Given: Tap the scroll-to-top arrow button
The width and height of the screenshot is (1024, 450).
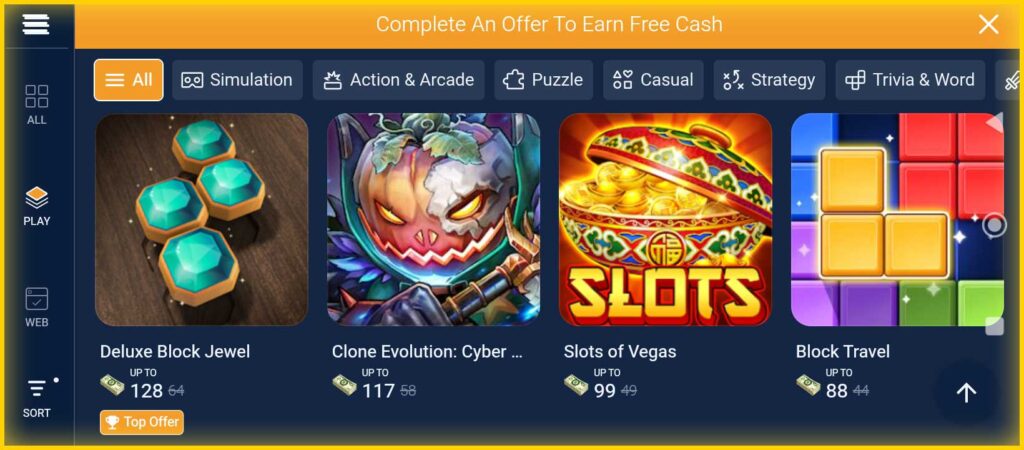Looking at the screenshot, I should pyautogui.click(x=966, y=393).
